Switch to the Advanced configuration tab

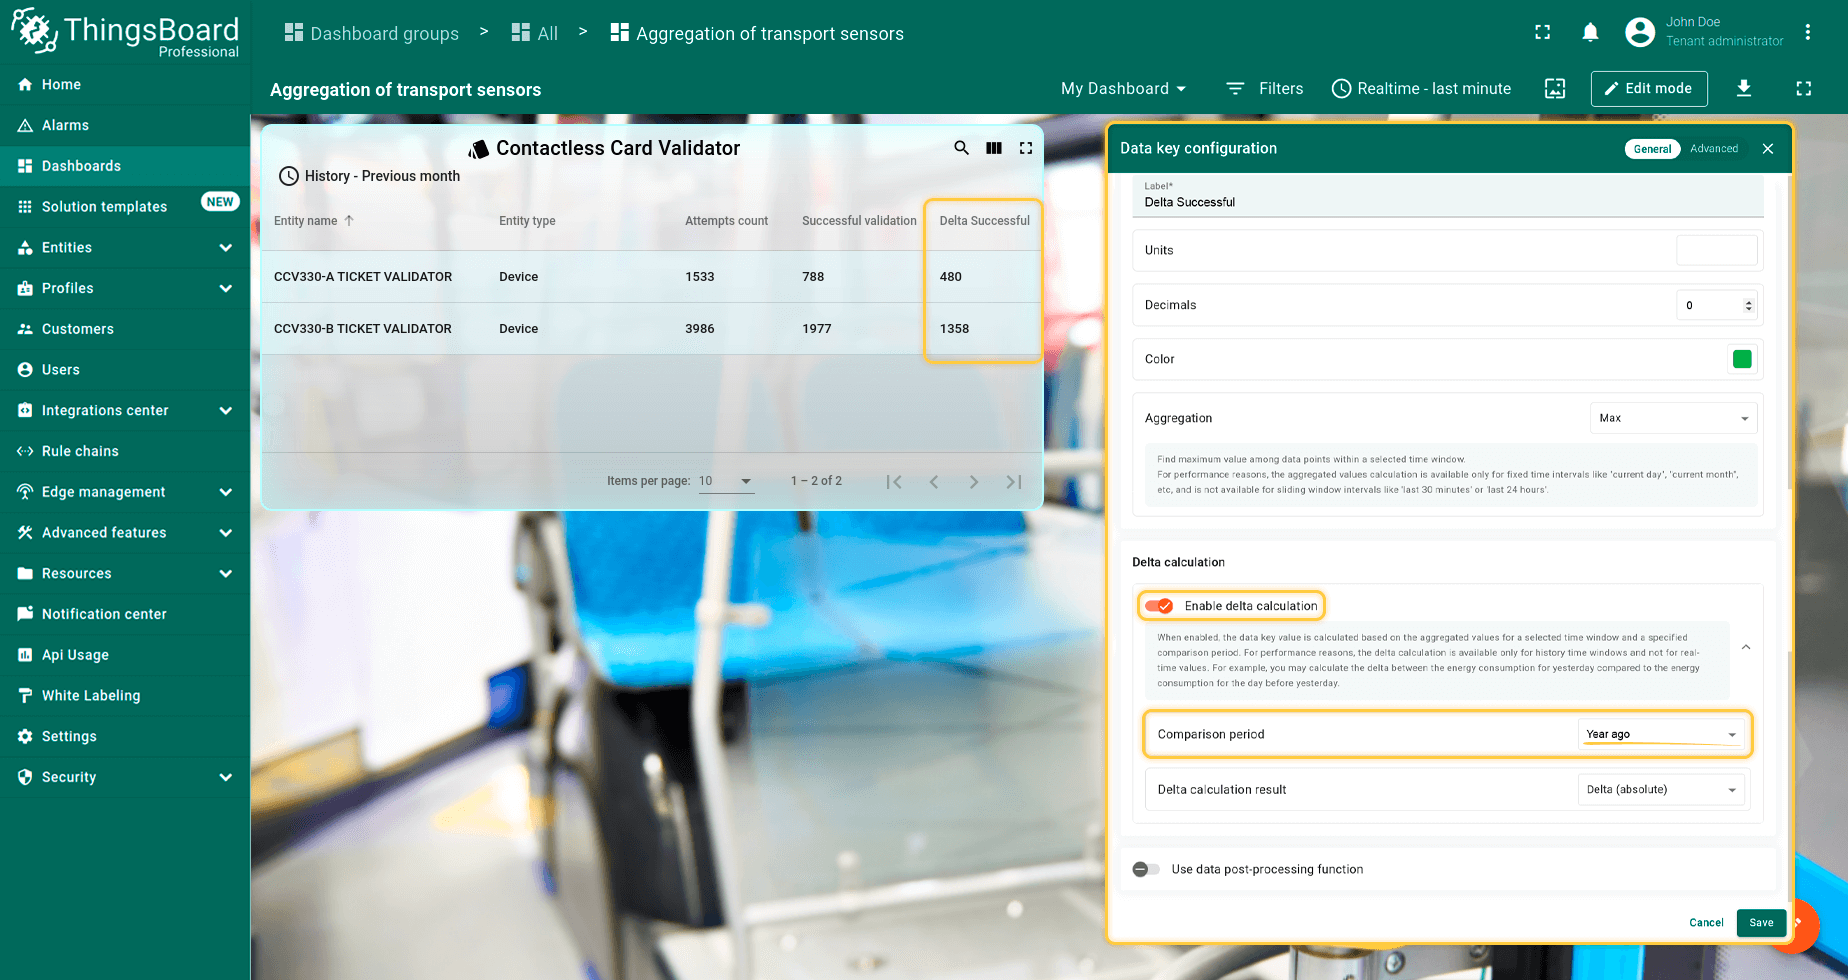point(1713,149)
